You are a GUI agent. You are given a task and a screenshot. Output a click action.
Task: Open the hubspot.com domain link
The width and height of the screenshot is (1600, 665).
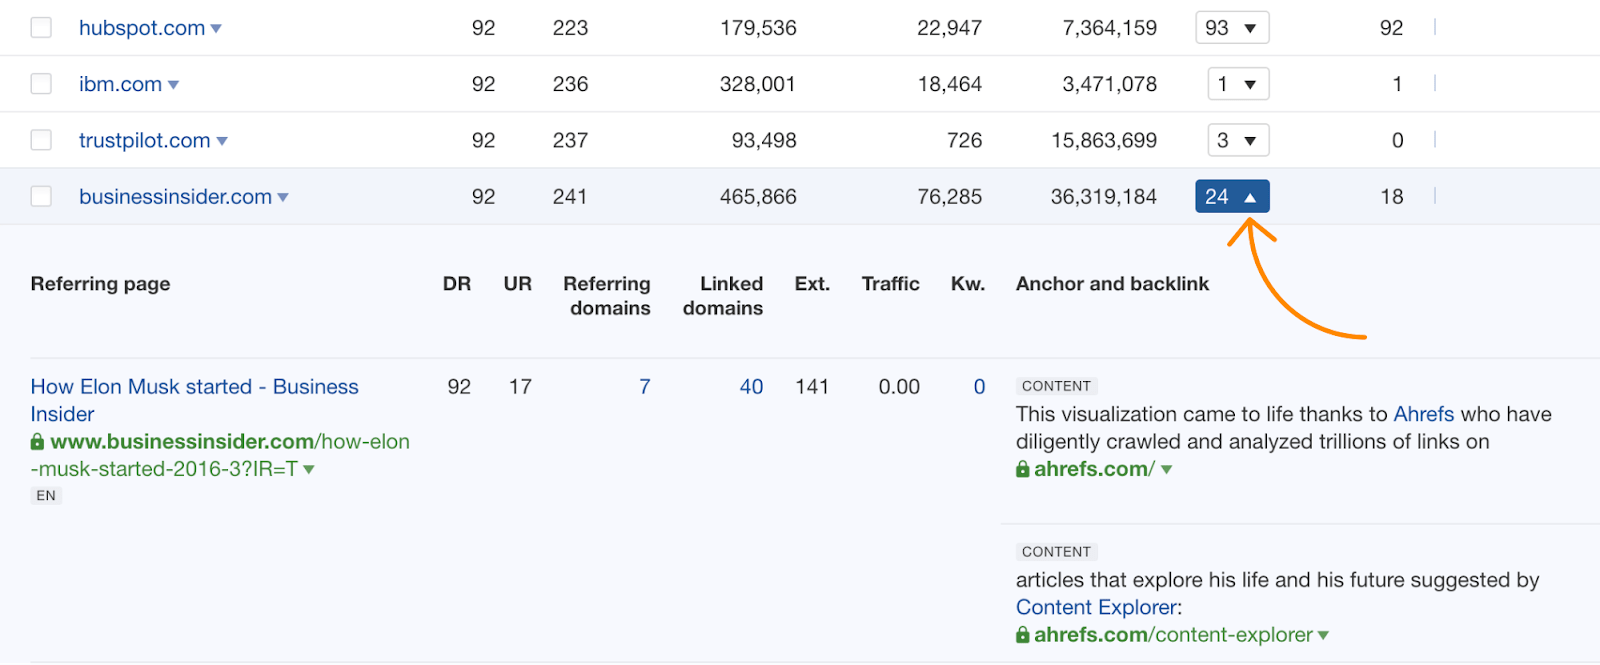142,28
